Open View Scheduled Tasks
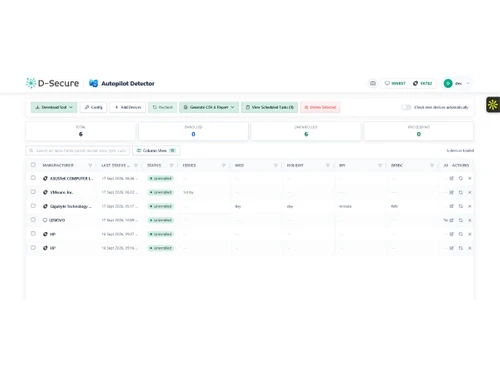This screenshot has width=500, height=375. pos(269,107)
